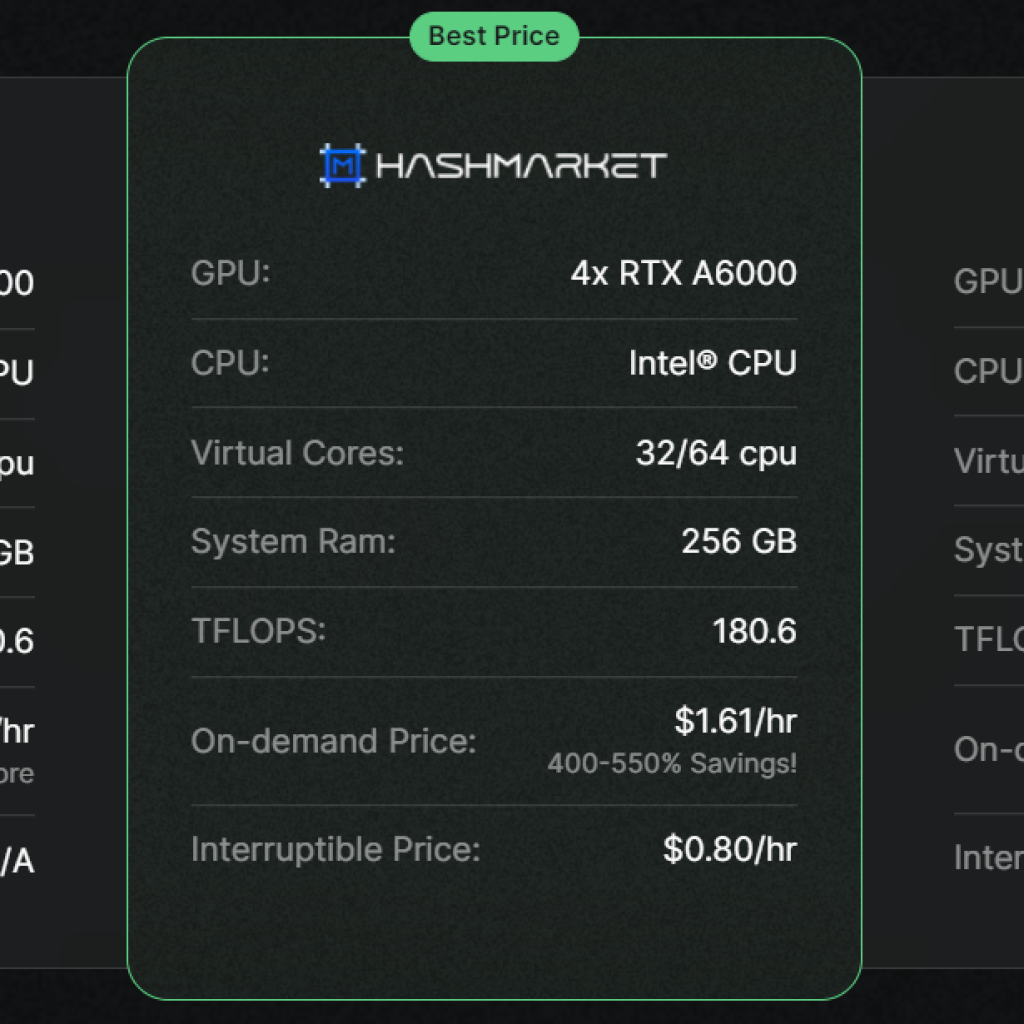Click the left card's N/A value
The height and width of the screenshot is (1024, 1024).
[x=17, y=861]
